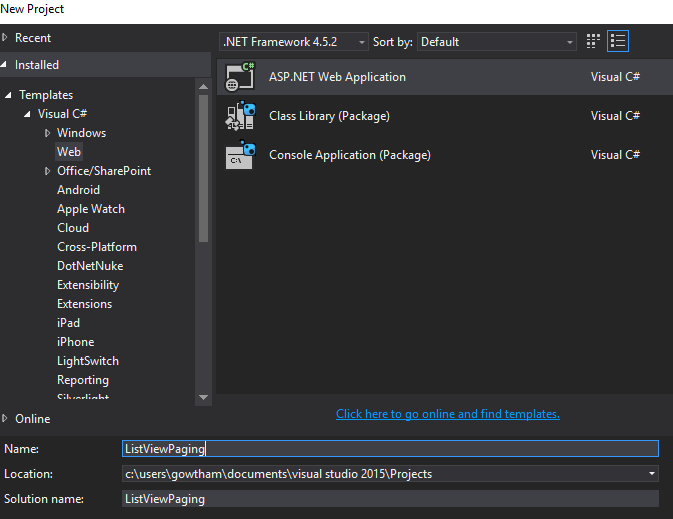Open the .NET Framework version dropdown

[293, 42]
